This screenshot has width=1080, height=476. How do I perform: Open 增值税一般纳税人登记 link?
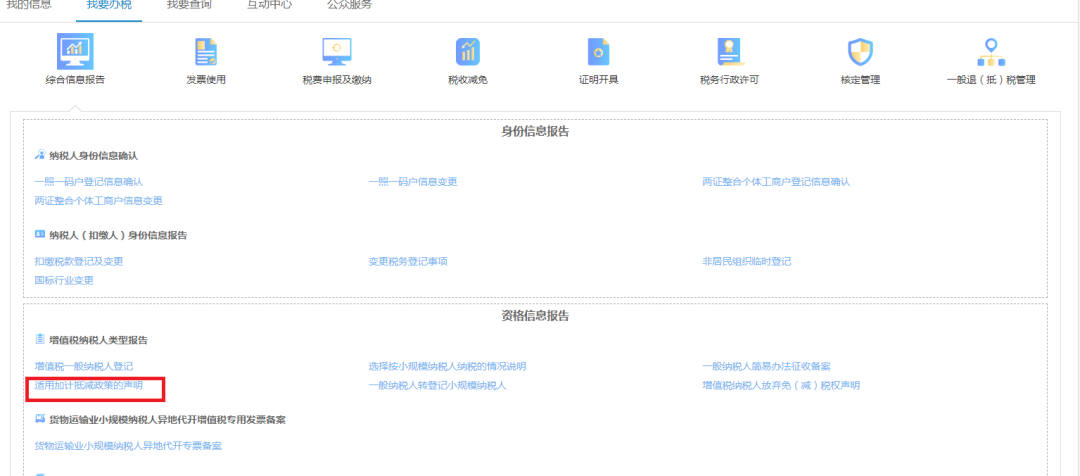83,366
